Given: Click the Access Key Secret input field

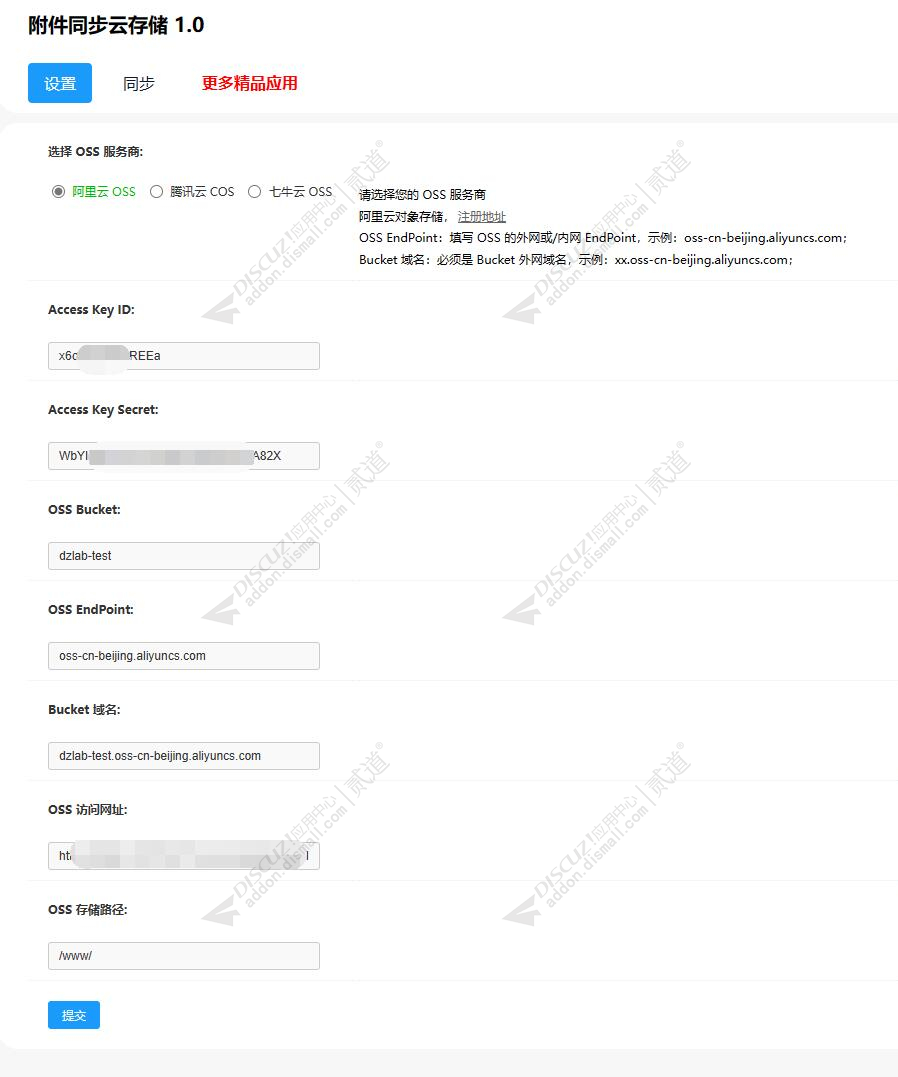Looking at the screenshot, I should point(183,456).
